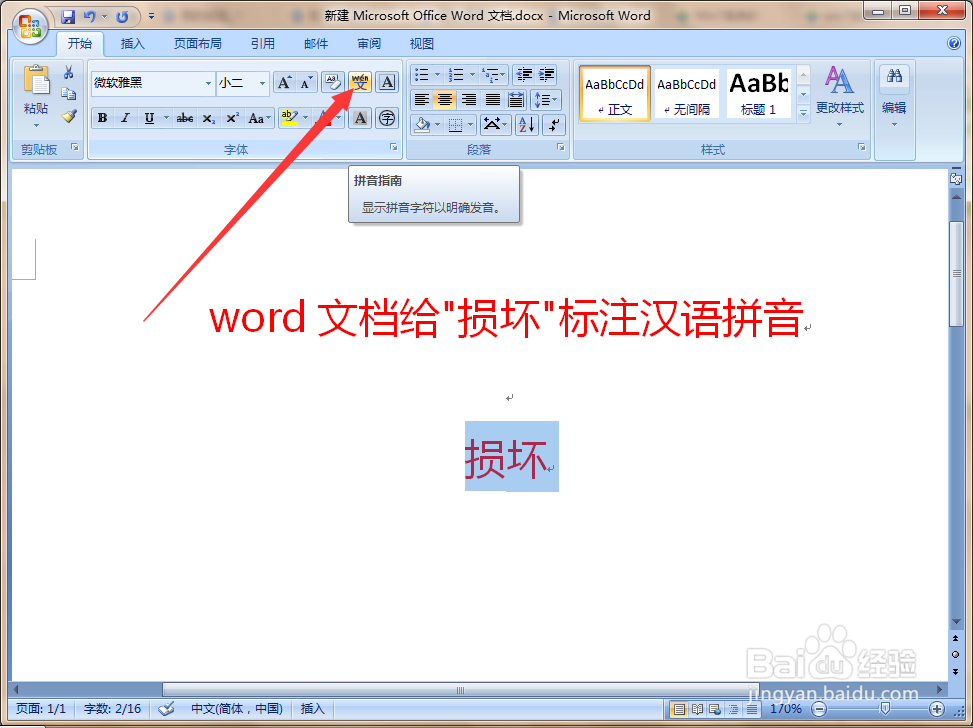
Task: Open font dialog launcher
Action: [393, 147]
